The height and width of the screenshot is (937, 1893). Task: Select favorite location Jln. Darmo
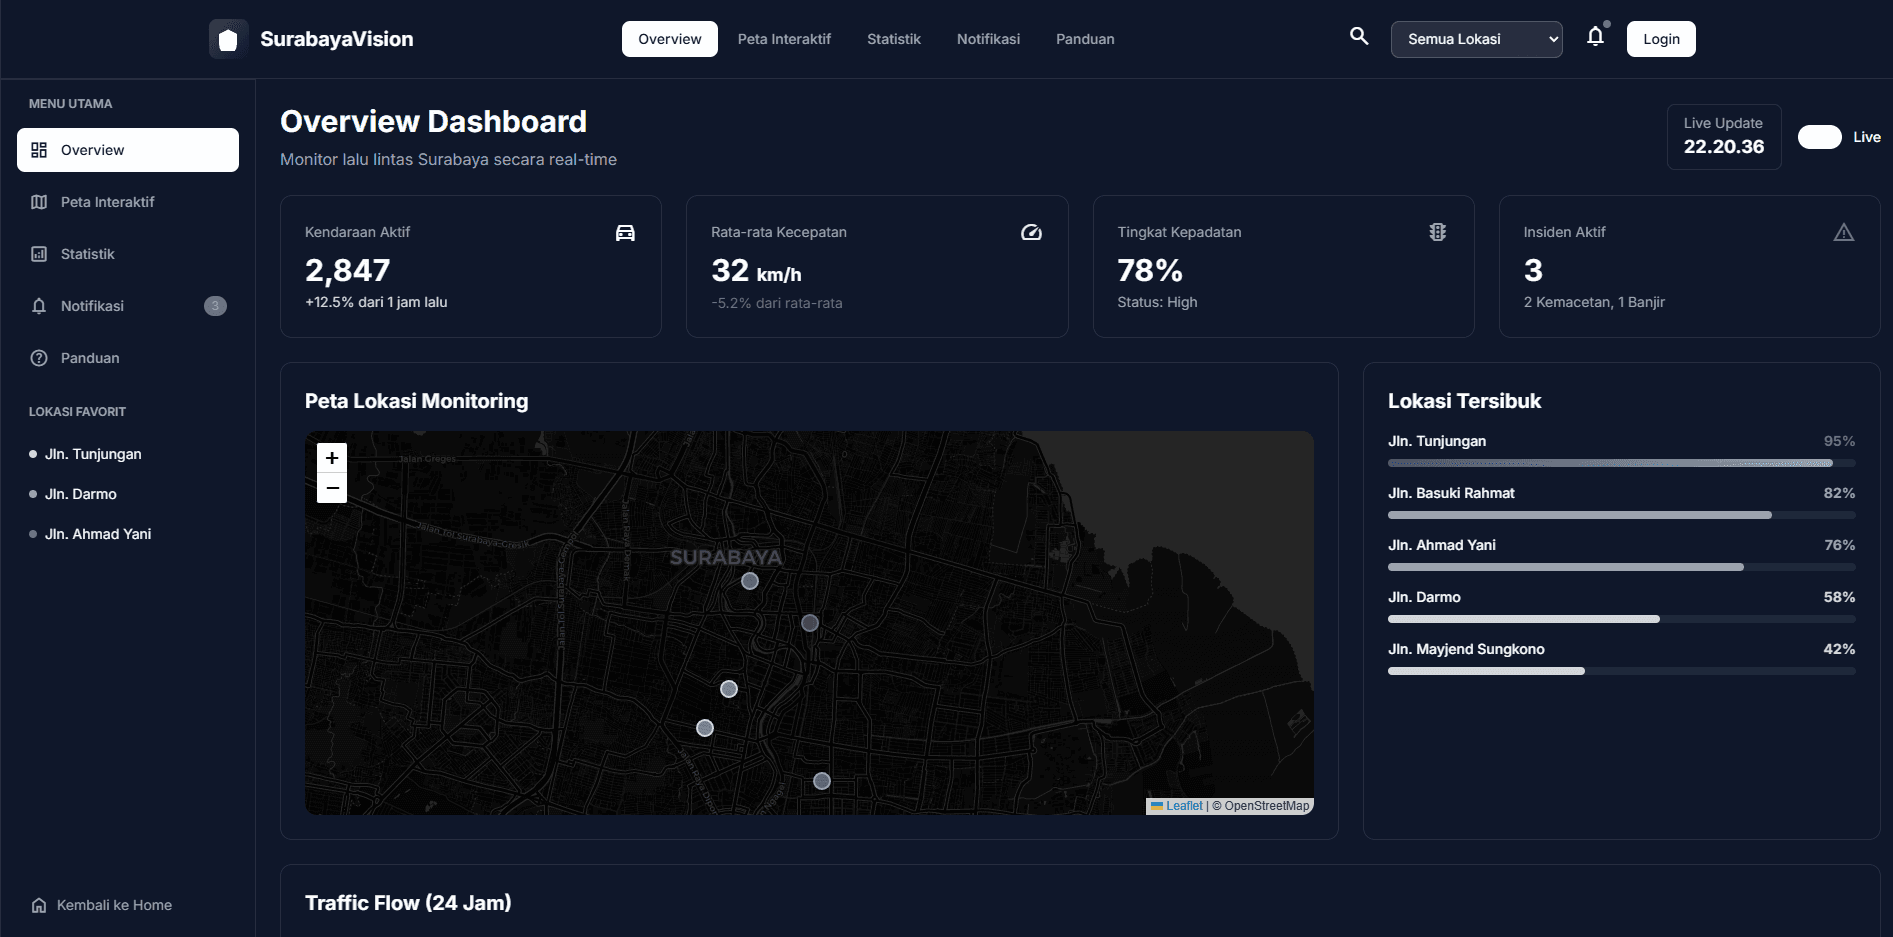coord(82,493)
